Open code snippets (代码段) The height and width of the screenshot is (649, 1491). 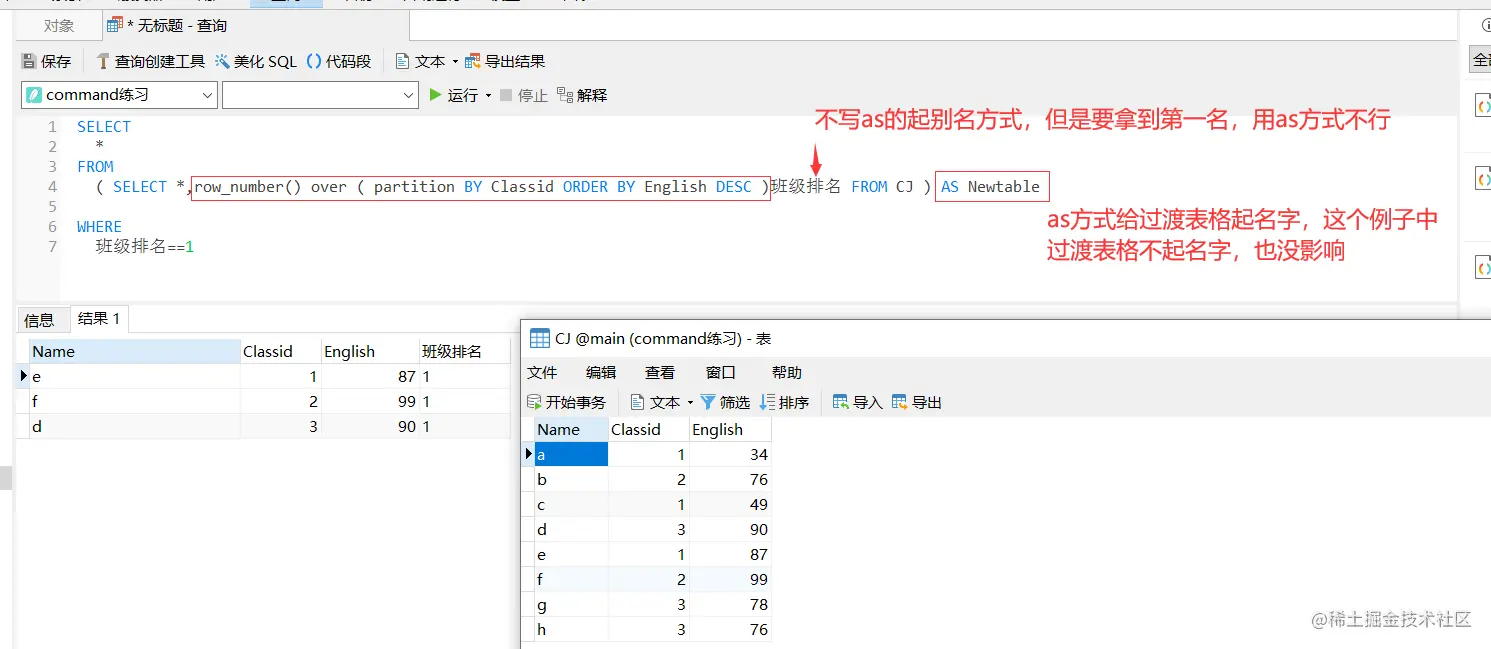pyautogui.click(x=338, y=61)
